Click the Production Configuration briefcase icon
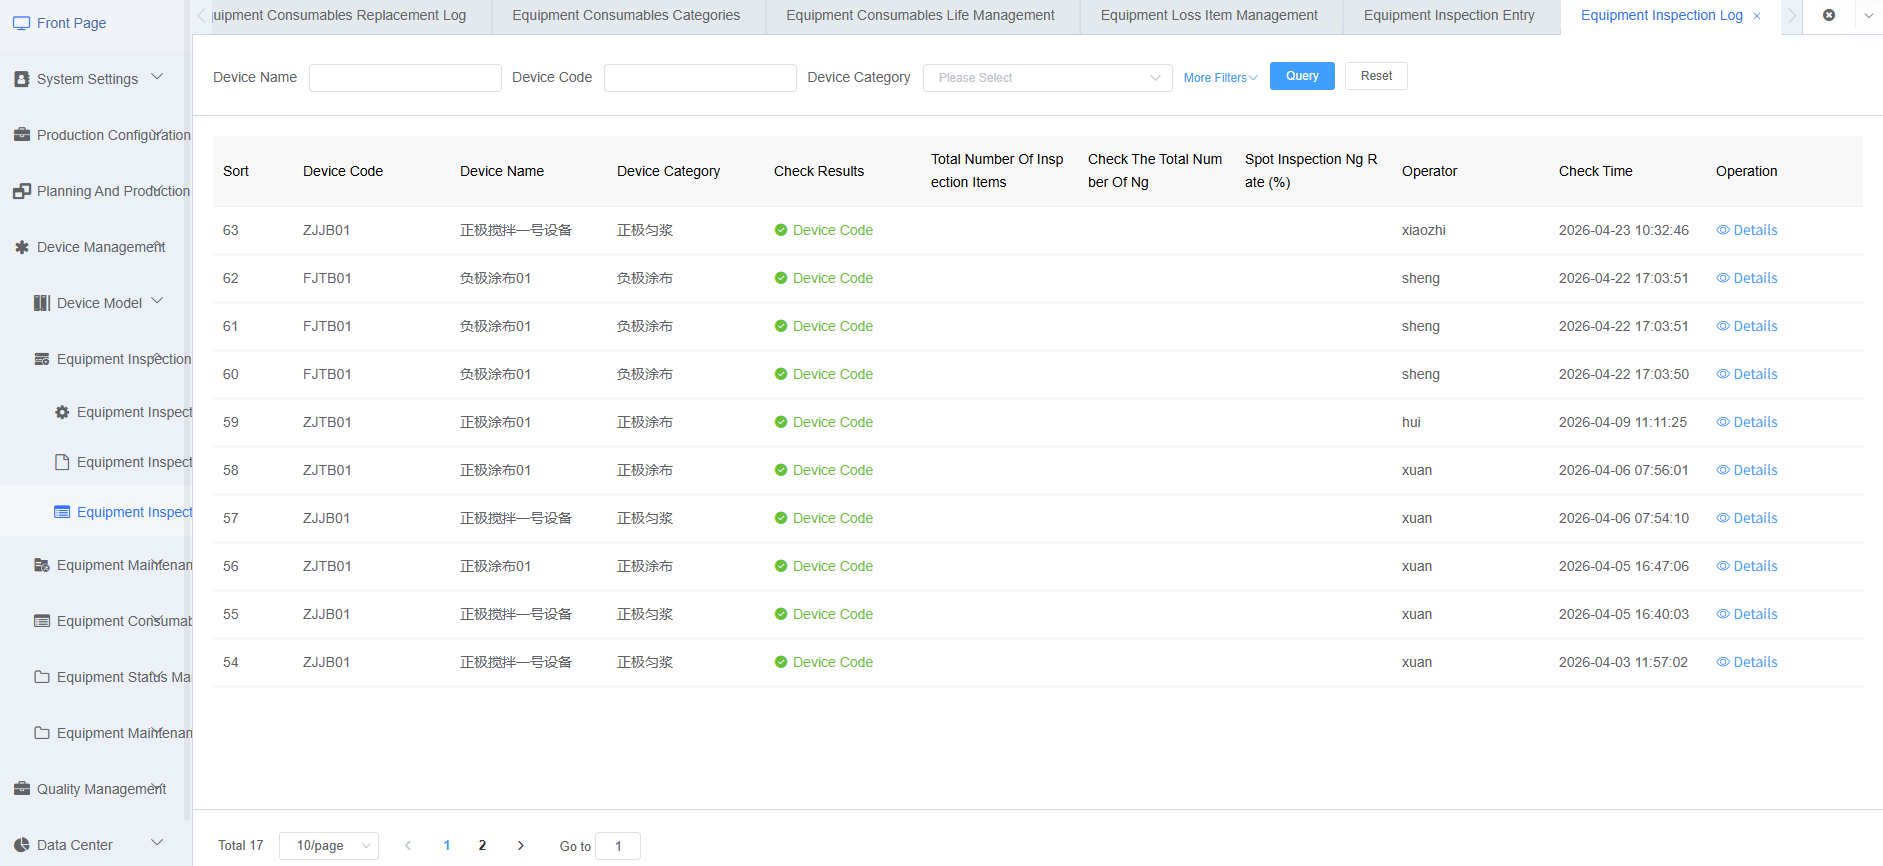Image resolution: width=1883 pixels, height=866 pixels. (x=22, y=135)
